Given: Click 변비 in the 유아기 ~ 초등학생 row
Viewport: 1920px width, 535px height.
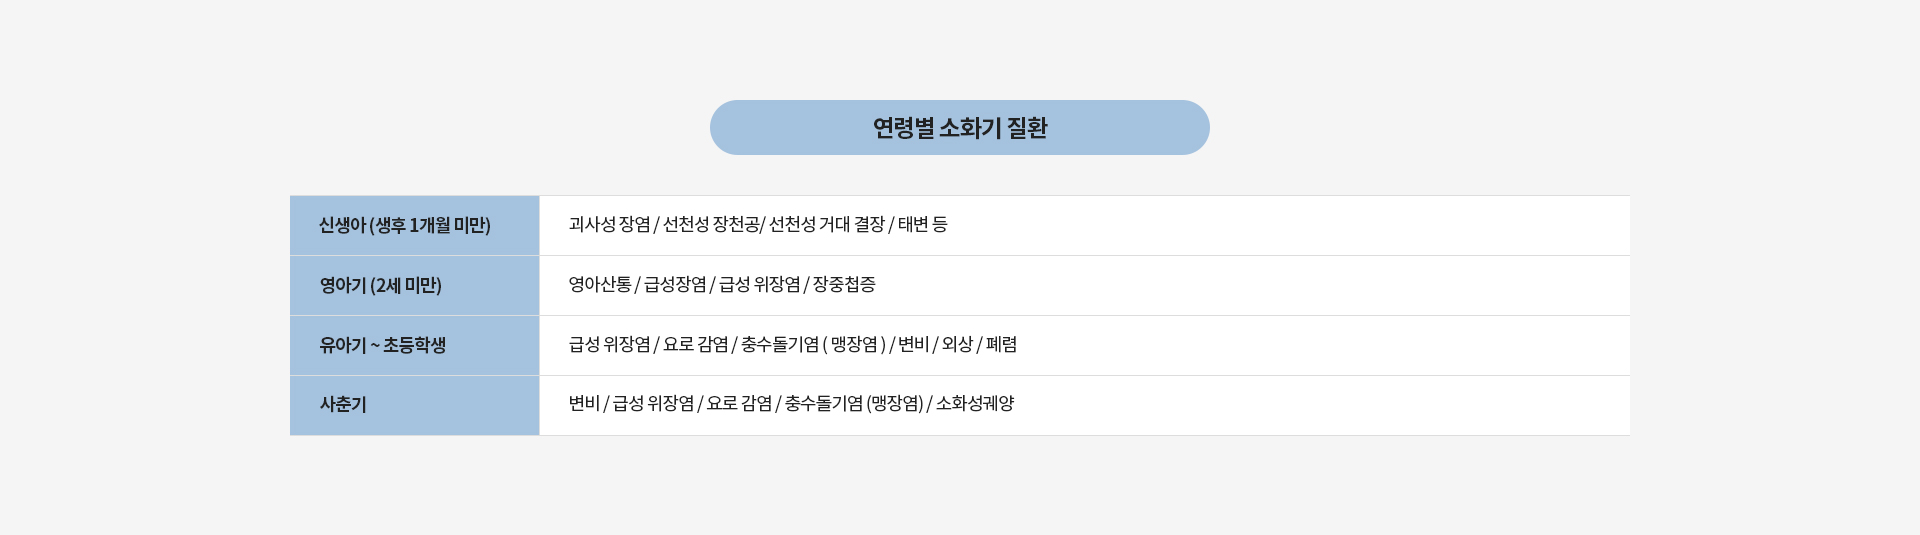Looking at the screenshot, I should (913, 345).
